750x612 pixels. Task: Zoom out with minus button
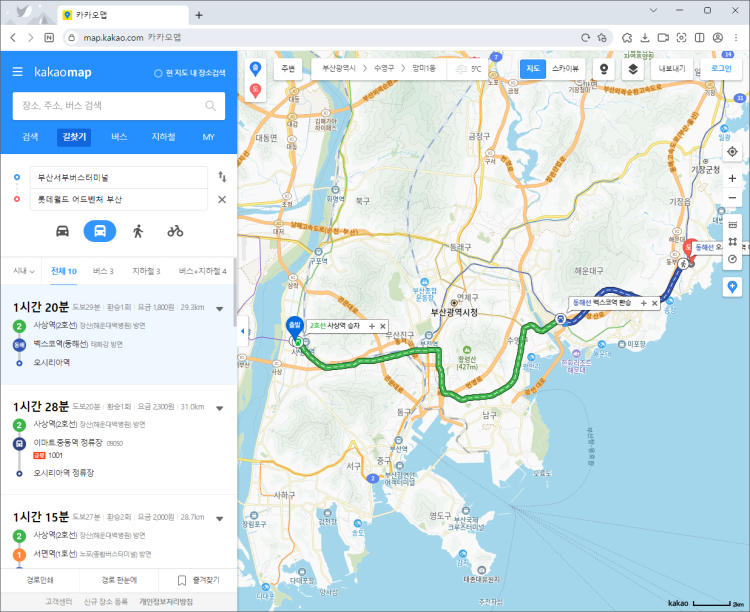click(732, 198)
